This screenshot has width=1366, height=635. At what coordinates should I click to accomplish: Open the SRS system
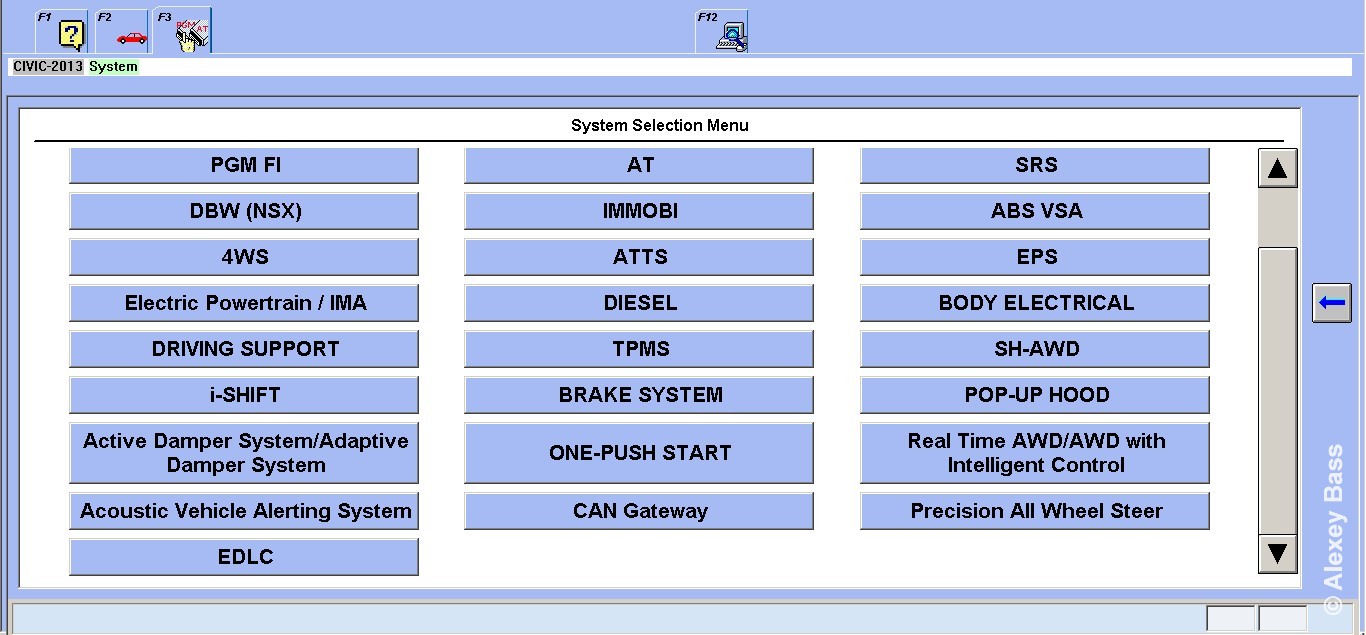(x=1035, y=166)
